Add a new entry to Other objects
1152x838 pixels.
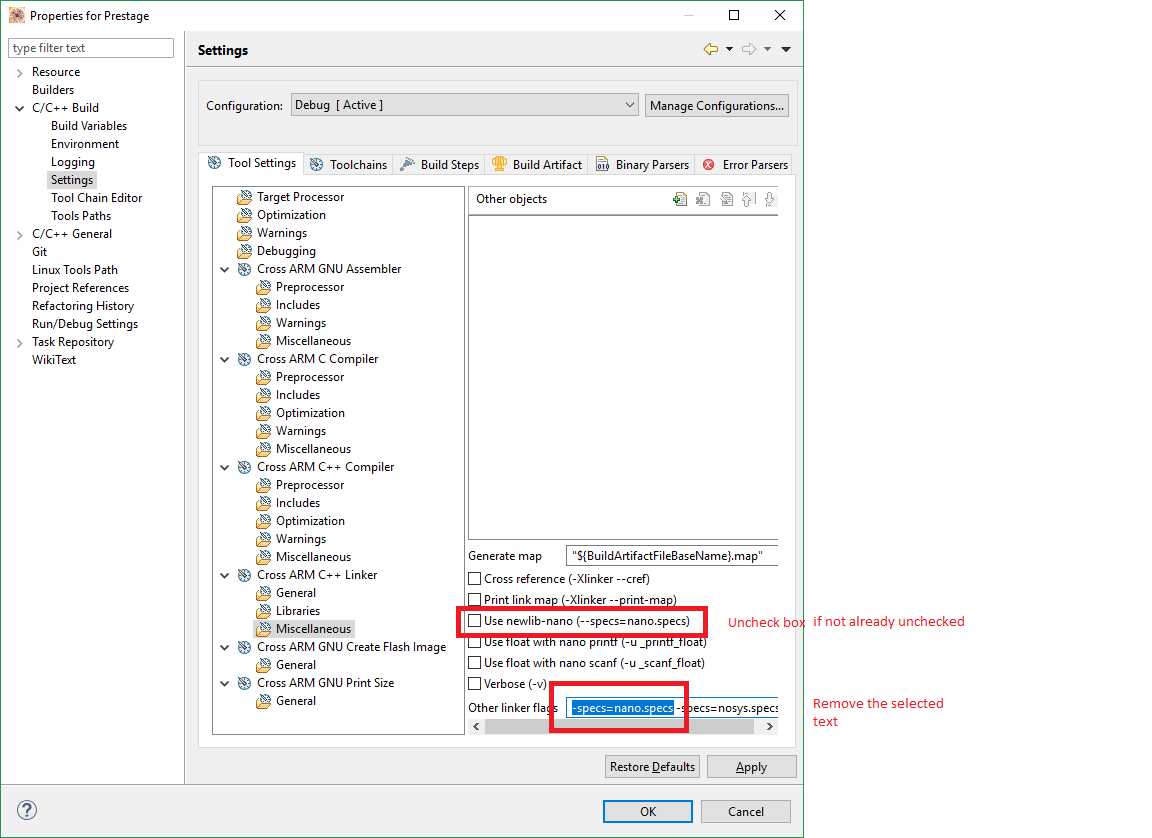(x=680, y=199)
